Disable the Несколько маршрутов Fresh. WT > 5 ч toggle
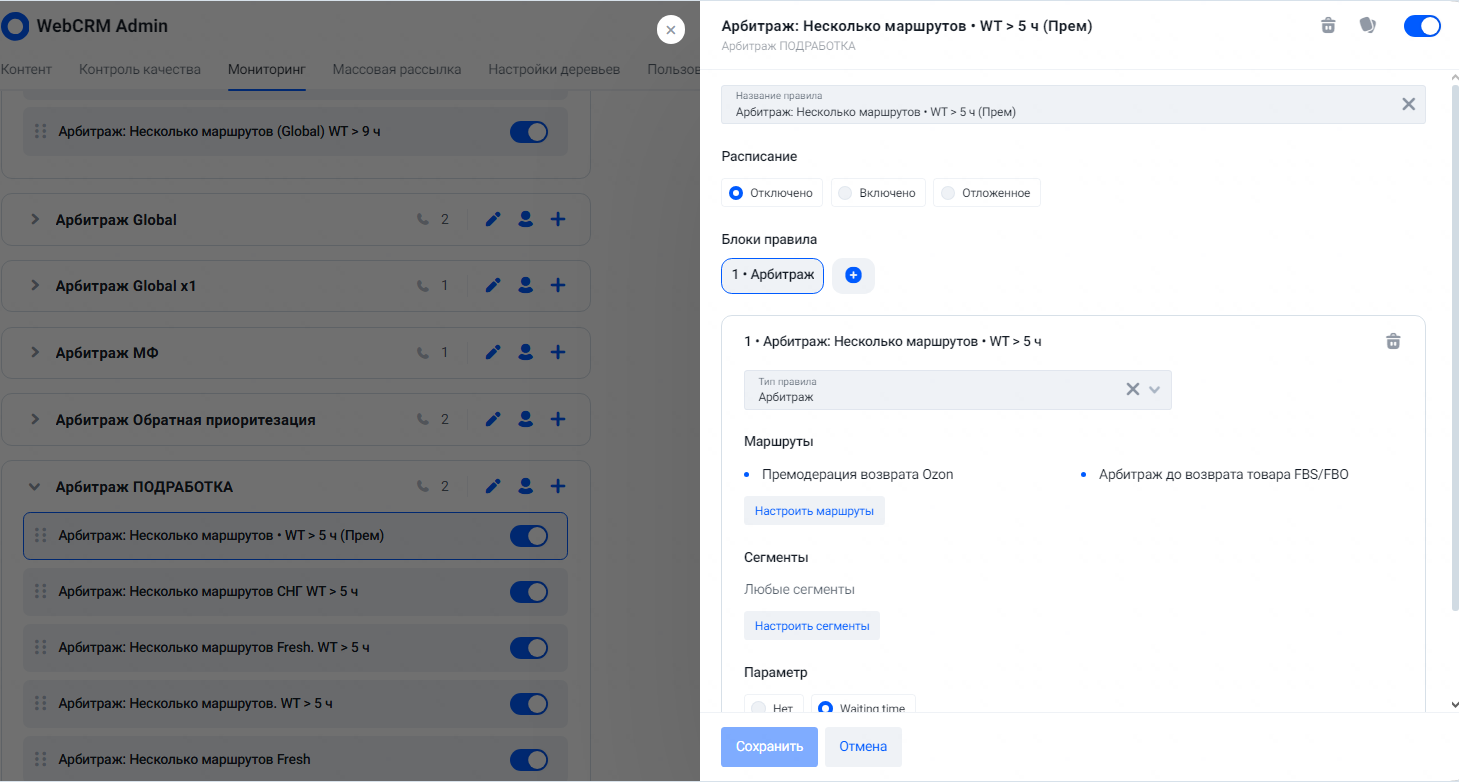The image size is (1459, 782). coord(529,648)
